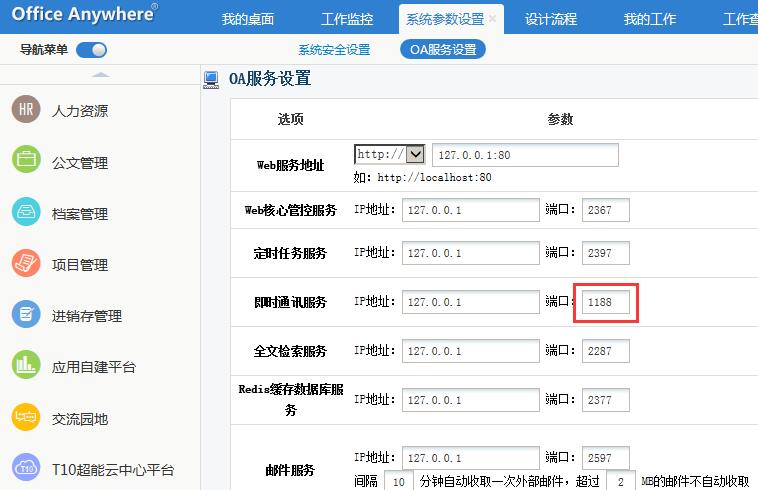Viewport: 758px width, 490px height.
Task: Switch to the 设计流程 tab
Action: (x=551, y=19)
